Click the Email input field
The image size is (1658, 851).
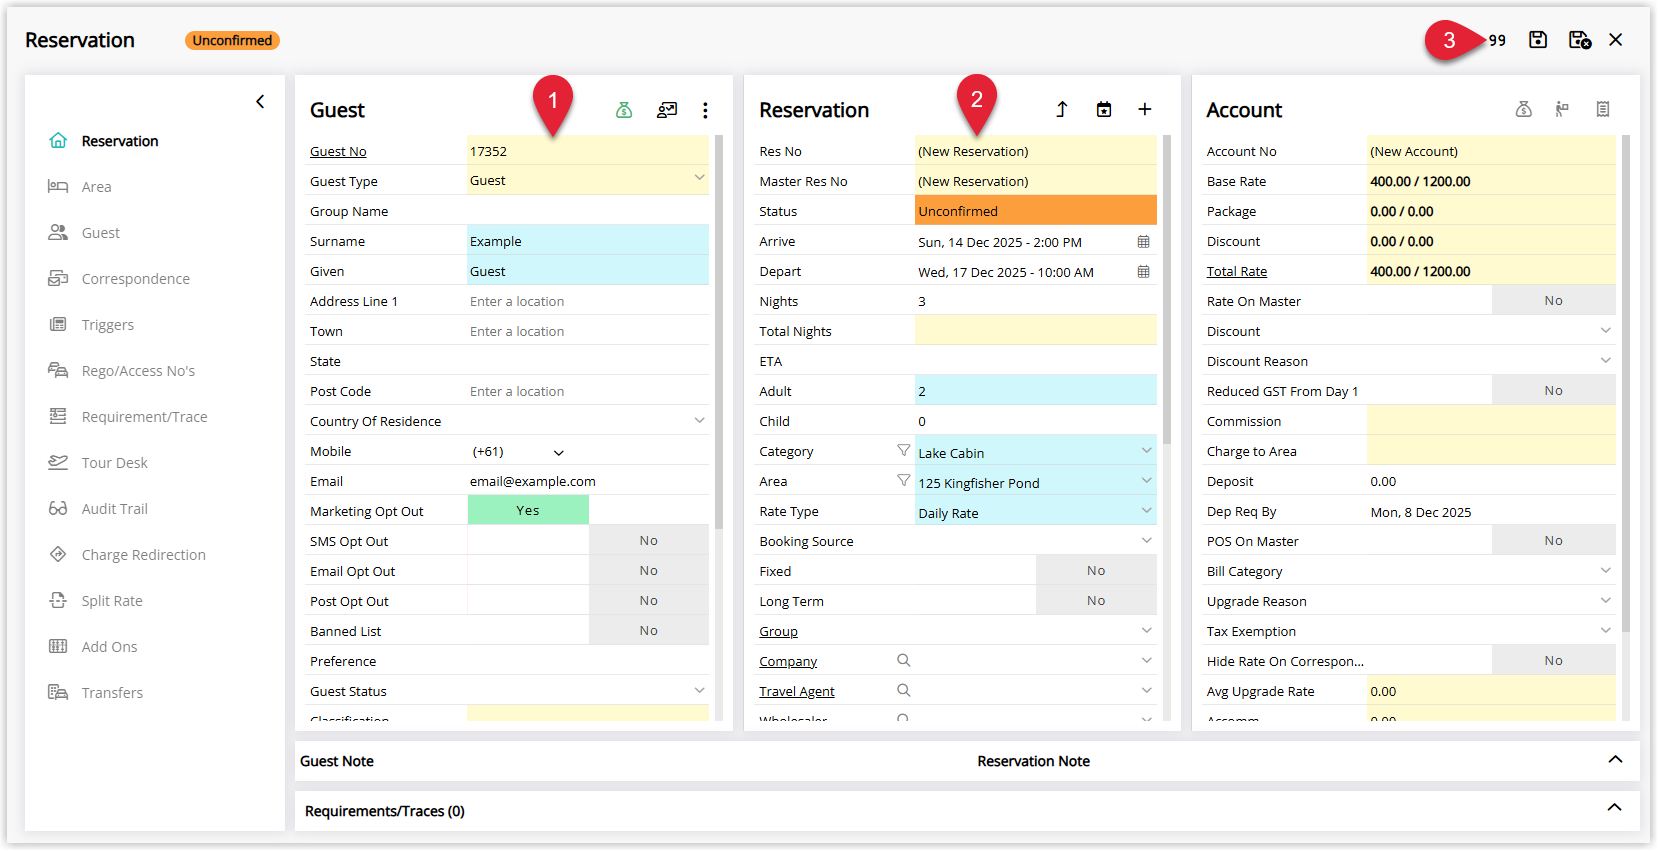pyautogui.click(x=588, y=481)
